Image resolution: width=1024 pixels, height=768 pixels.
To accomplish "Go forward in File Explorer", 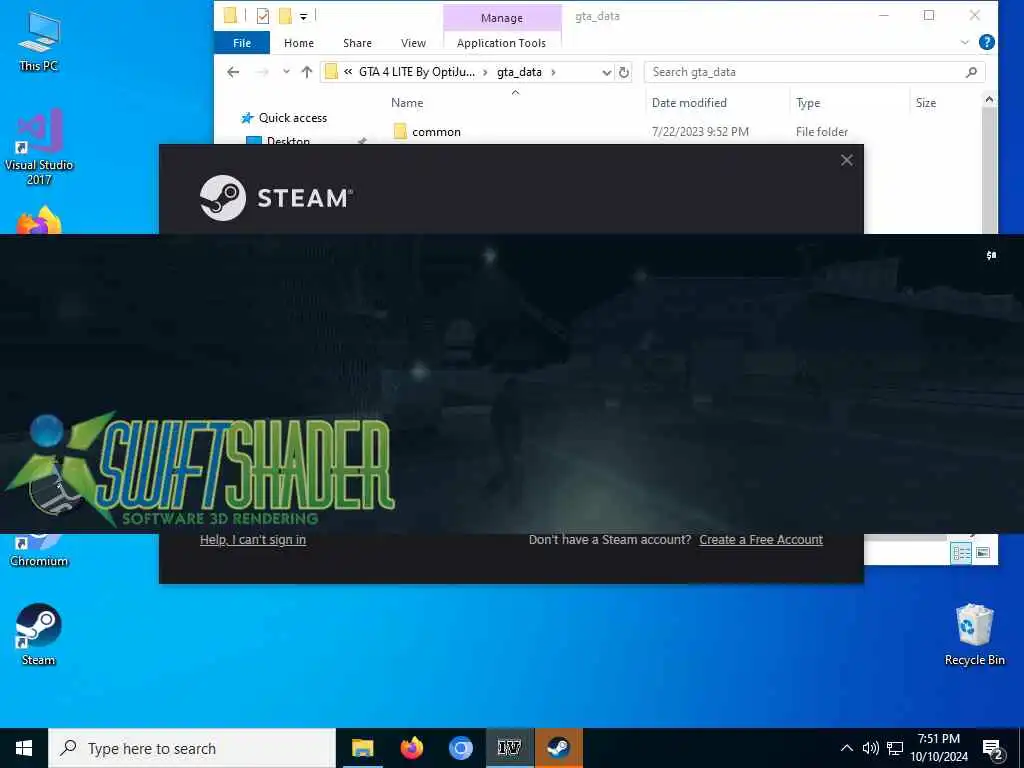I will point(262,72).
